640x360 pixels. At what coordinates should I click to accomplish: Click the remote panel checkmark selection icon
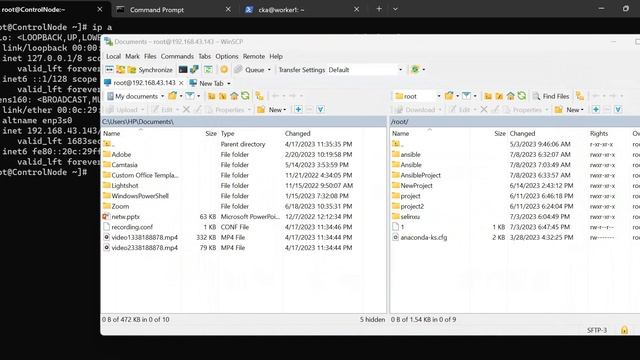618,109
